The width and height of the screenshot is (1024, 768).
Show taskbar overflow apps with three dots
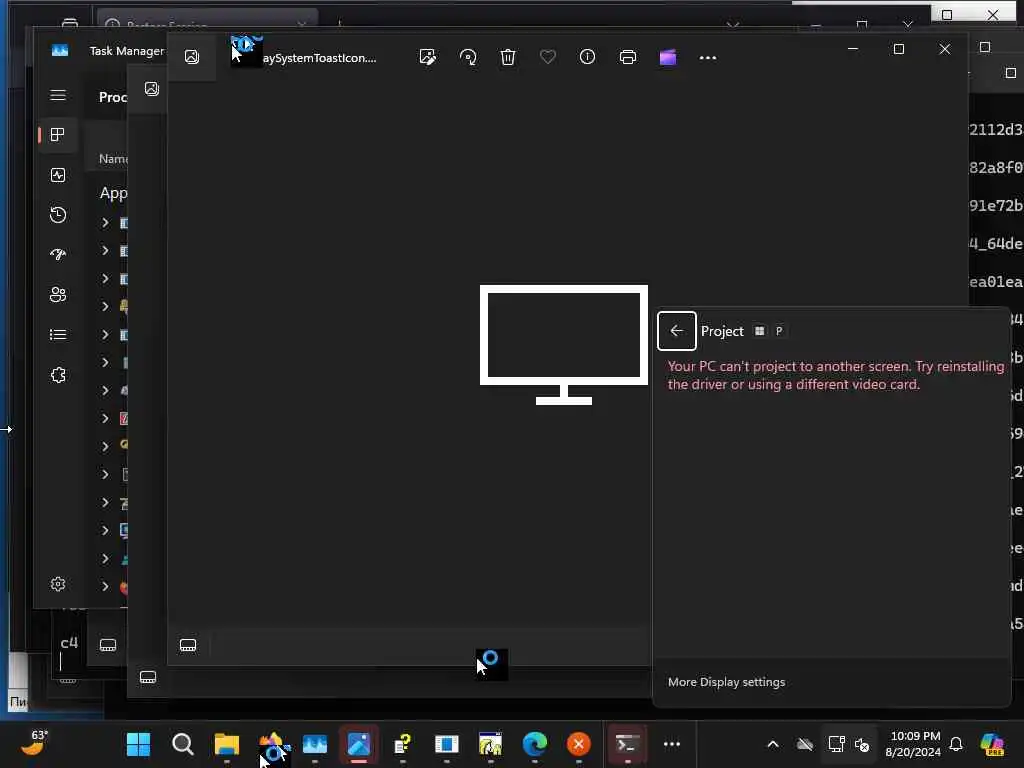point(671,744)
